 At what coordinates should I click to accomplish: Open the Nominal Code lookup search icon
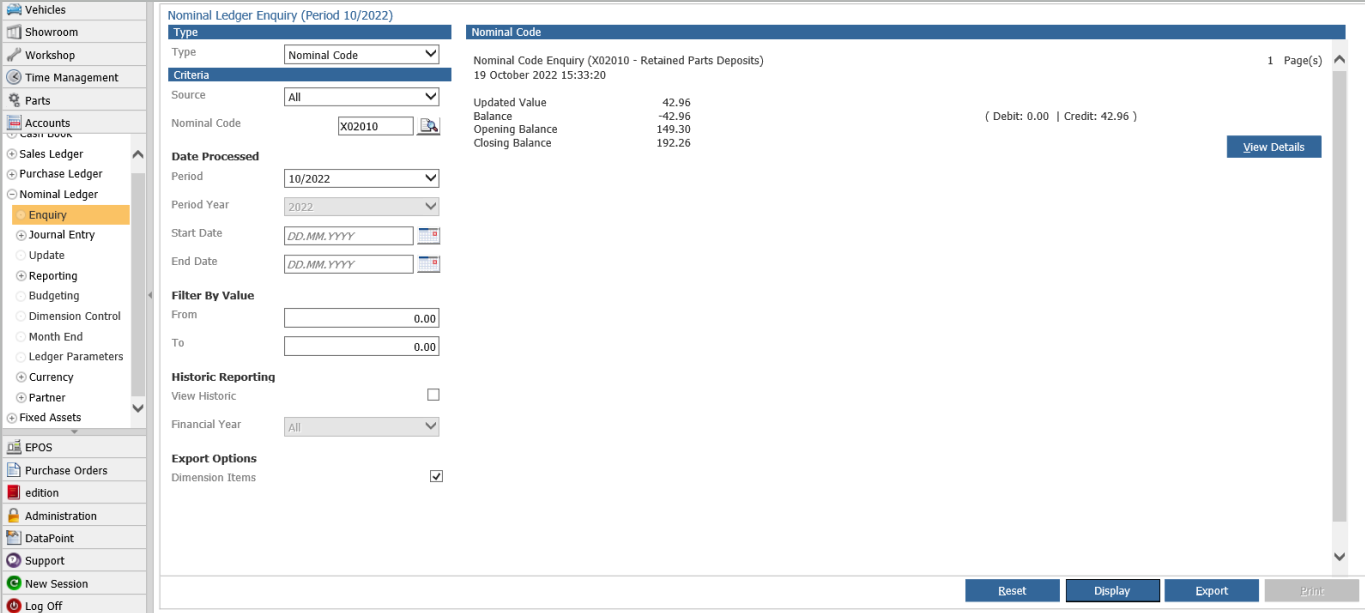point(429,126)
